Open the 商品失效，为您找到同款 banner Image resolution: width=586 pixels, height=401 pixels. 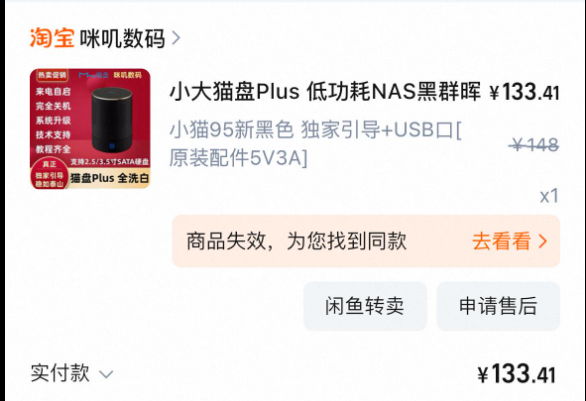(x=366, y=241)
